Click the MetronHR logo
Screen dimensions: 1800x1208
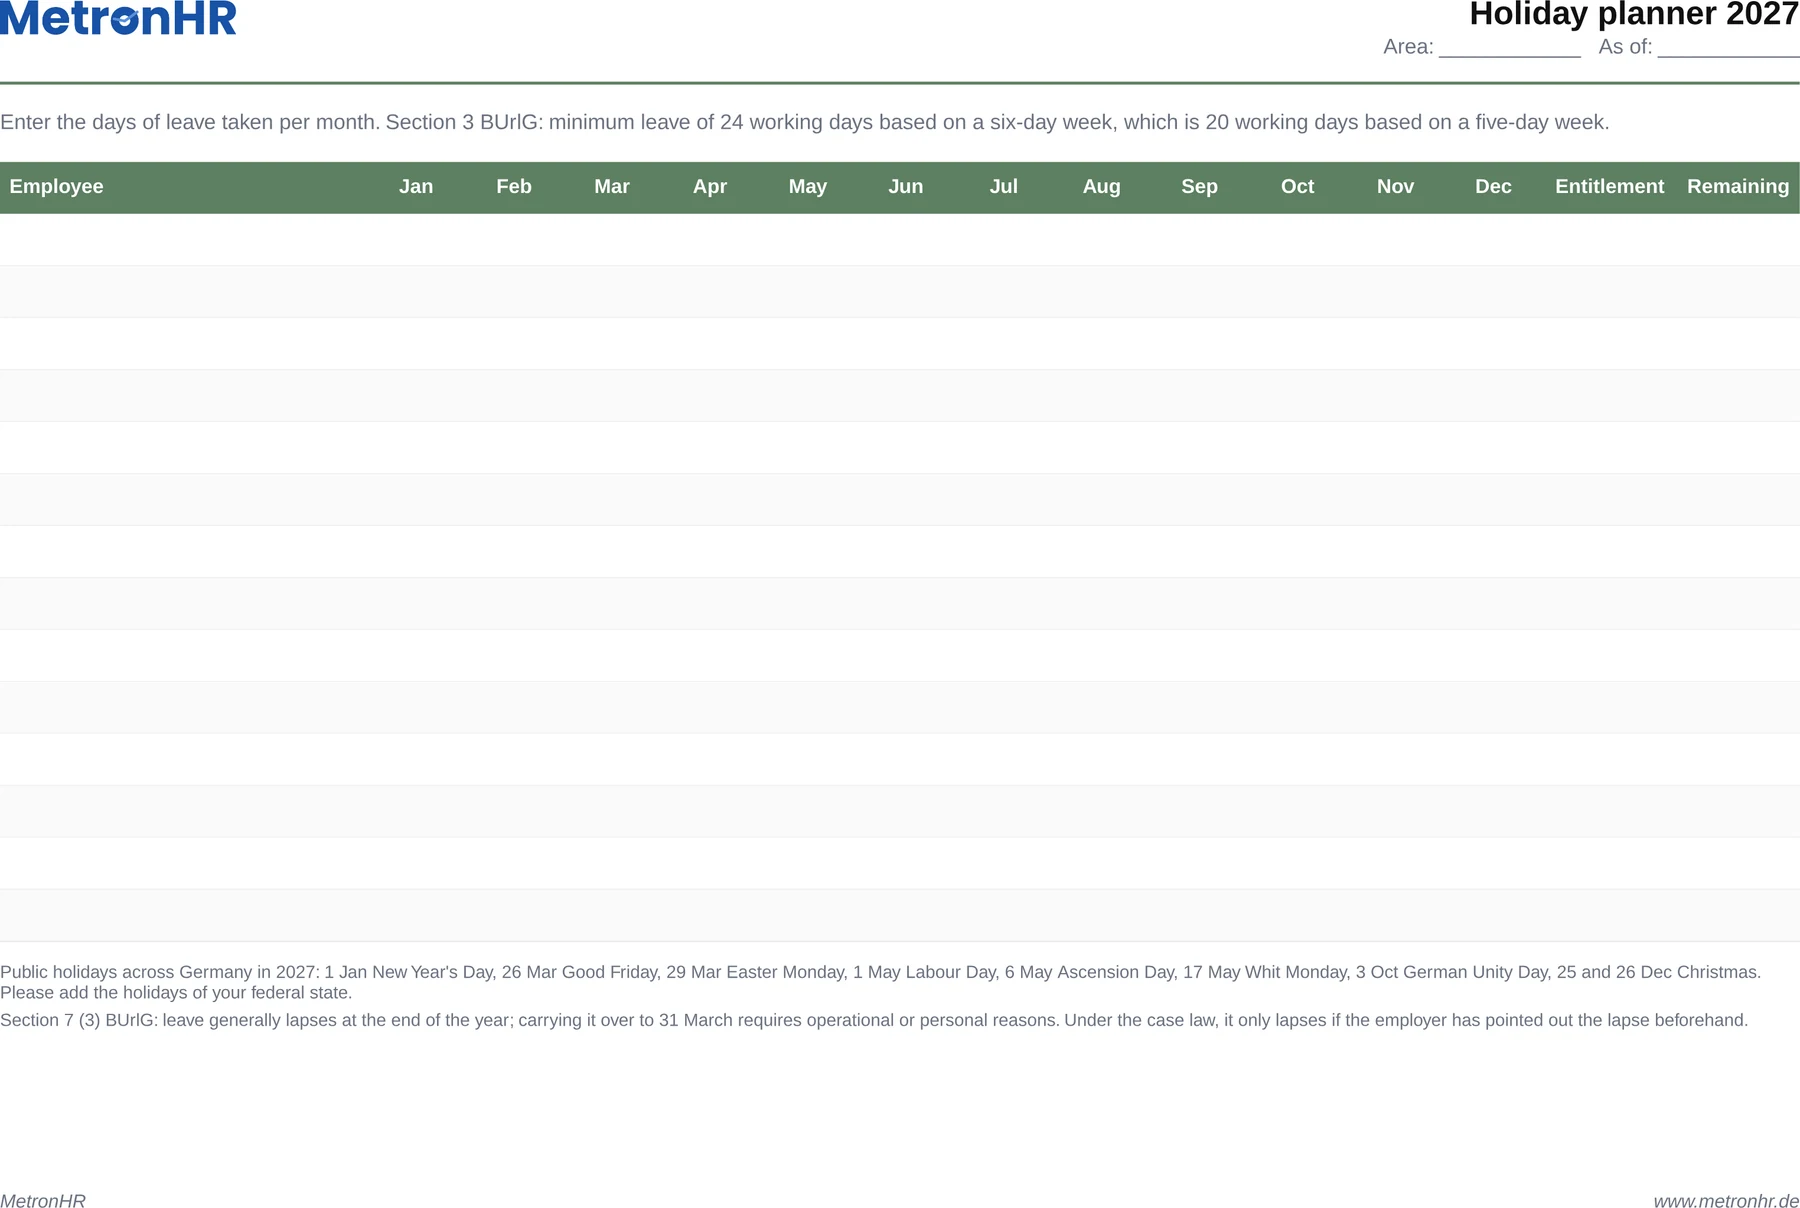point(118,18)
